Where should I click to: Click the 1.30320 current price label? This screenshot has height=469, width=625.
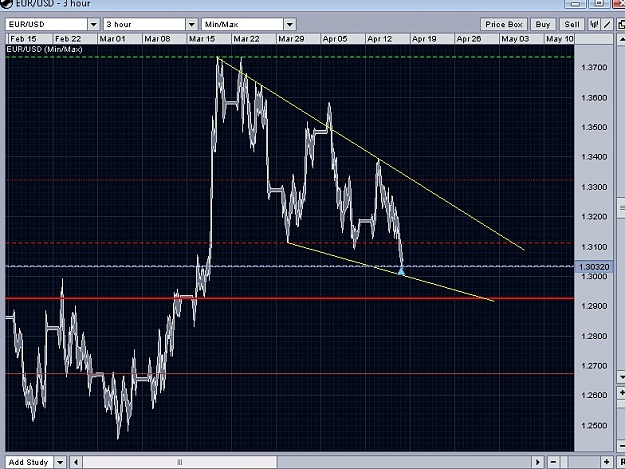click(x=594, y=267)
